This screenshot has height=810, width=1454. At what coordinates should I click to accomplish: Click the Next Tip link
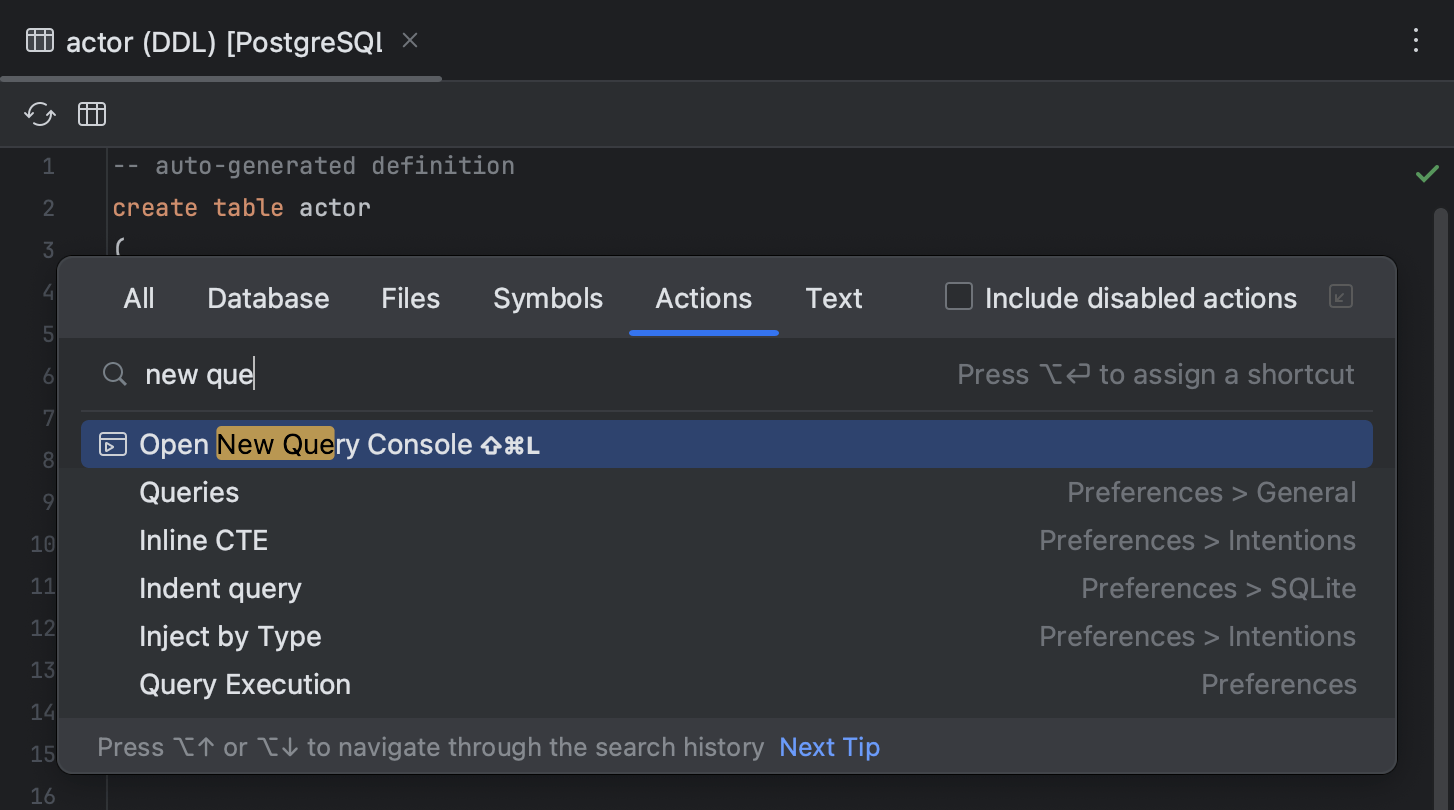point(829,747)
